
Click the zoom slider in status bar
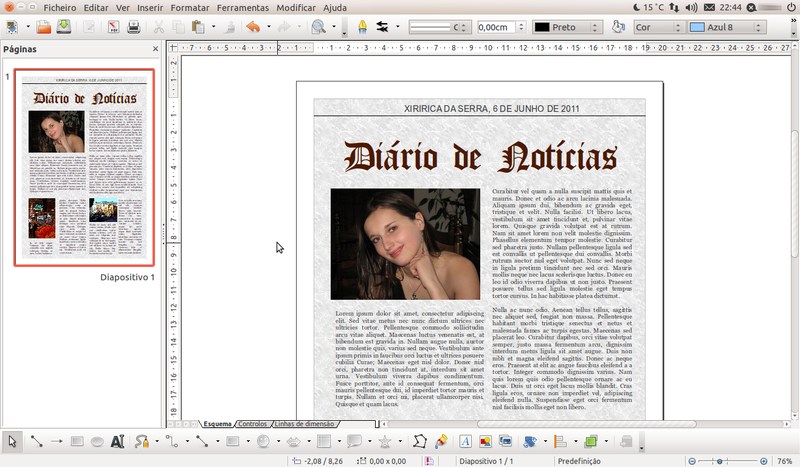pyautogui.click(x=720, y=461)
